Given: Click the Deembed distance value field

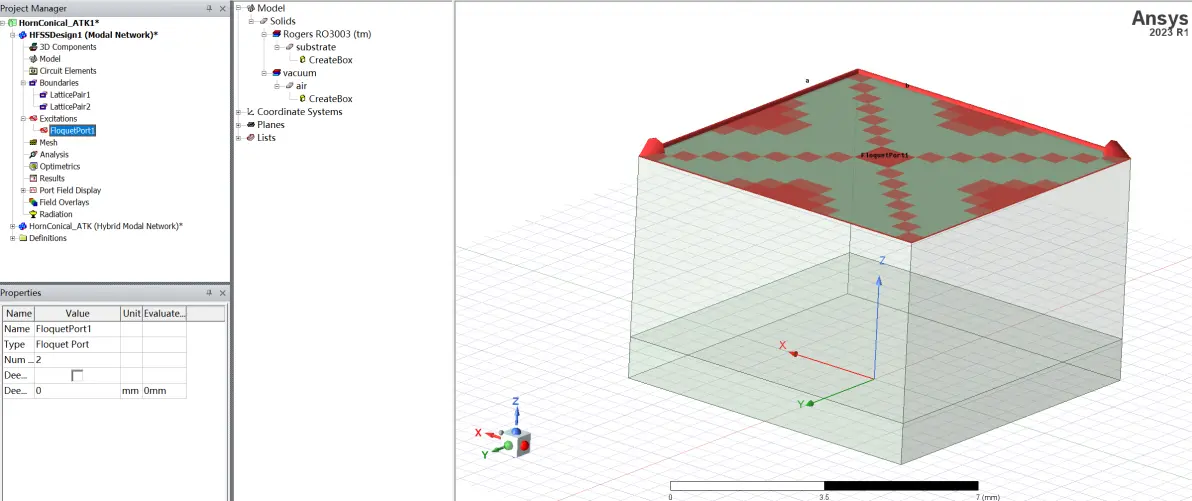Looking at the screenshot, I should tap(77, 391).
